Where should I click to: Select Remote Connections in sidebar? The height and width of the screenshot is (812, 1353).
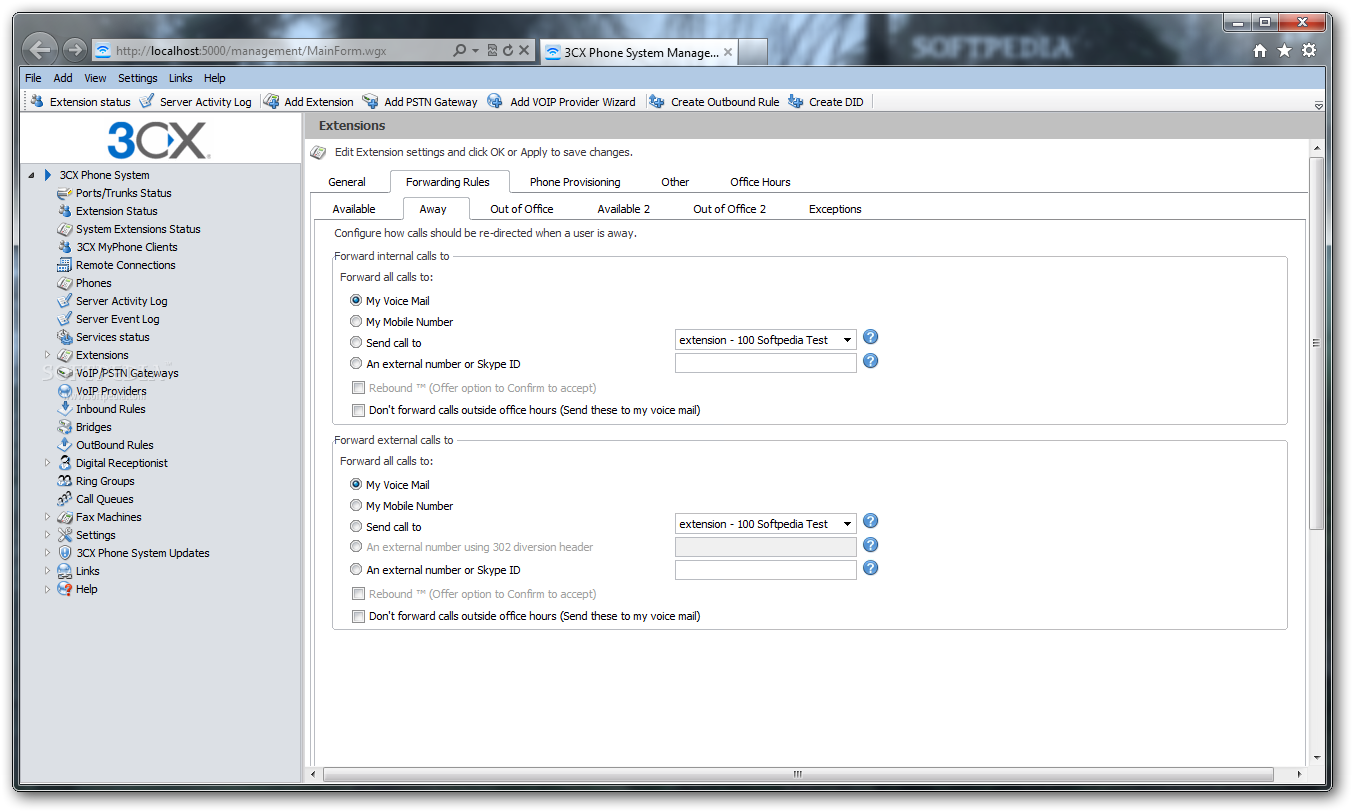125,265
